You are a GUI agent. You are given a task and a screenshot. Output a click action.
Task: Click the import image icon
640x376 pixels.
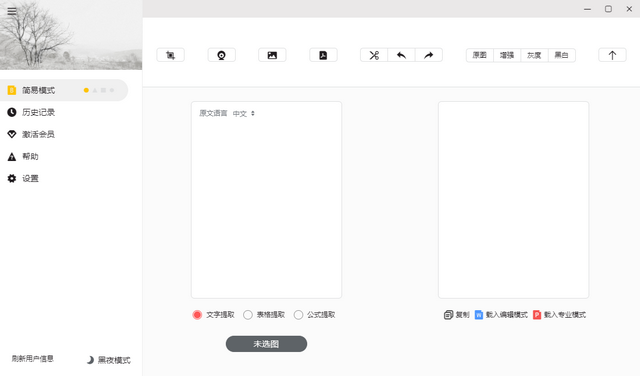click(x=272, y=55)
